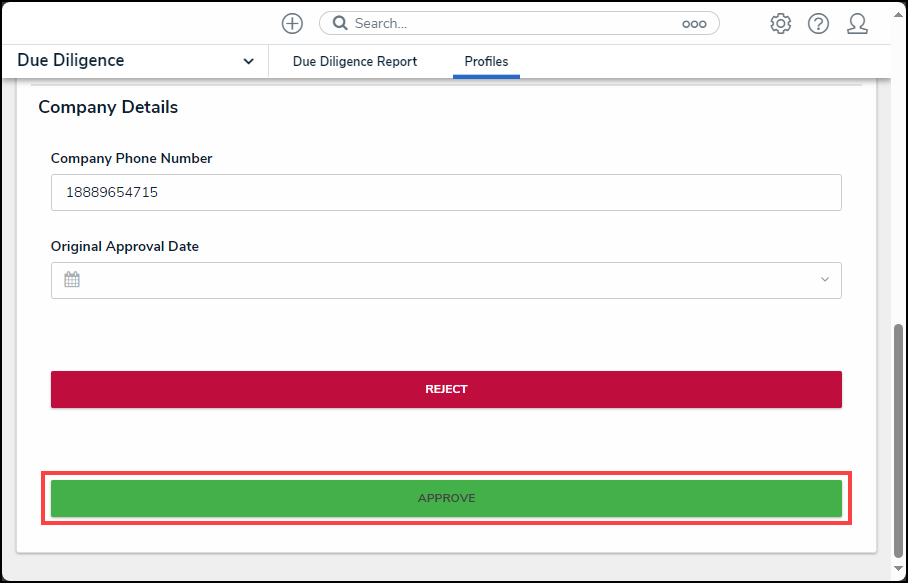Click the three-dots icon in search bar
908x583 pixels.
[x=694, y=24]
